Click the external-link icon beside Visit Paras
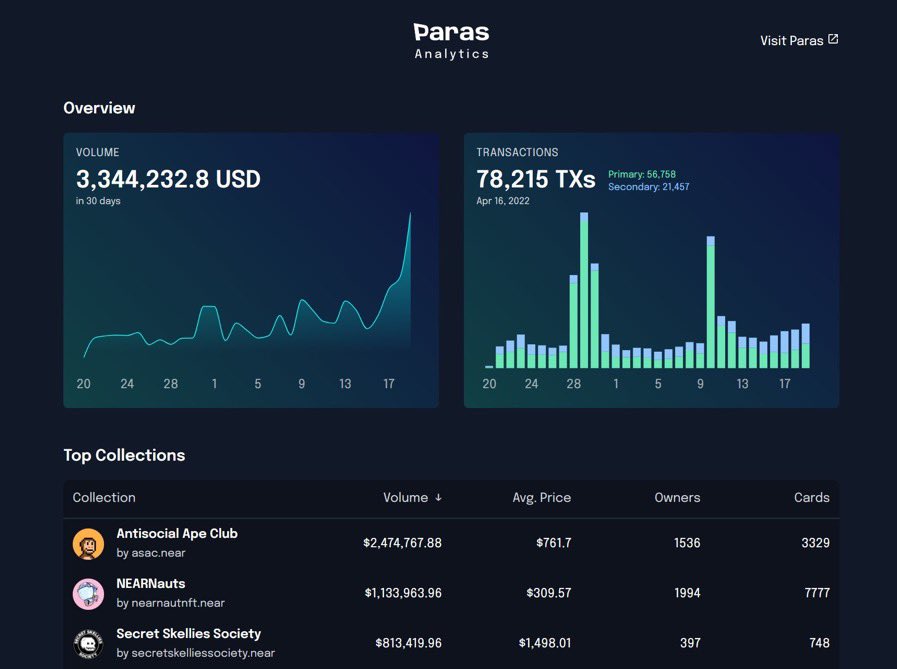897x669 pixels. pos(833,39)
